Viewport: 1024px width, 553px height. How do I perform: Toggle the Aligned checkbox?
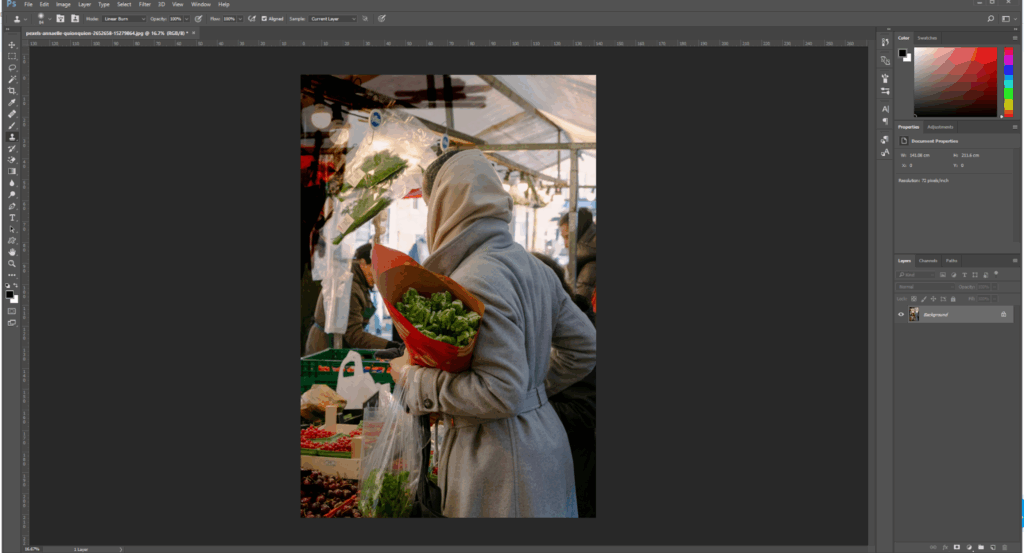tap(264, 19)
